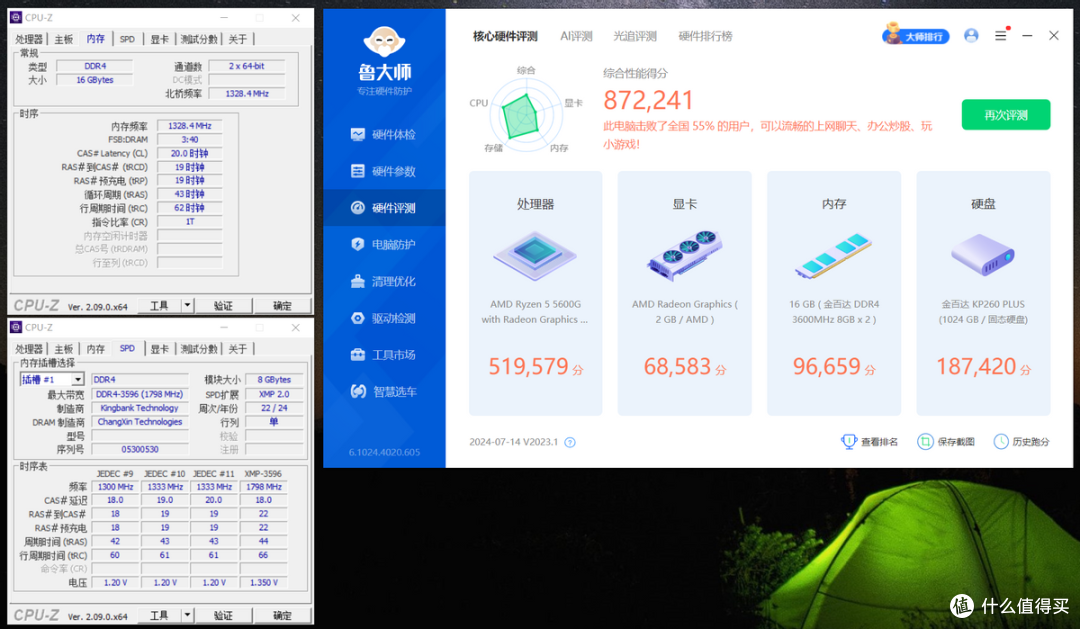1080x629 pixels.
Task: Click the 显卡 graphics card illustration
Action: (x=685, y=255)
